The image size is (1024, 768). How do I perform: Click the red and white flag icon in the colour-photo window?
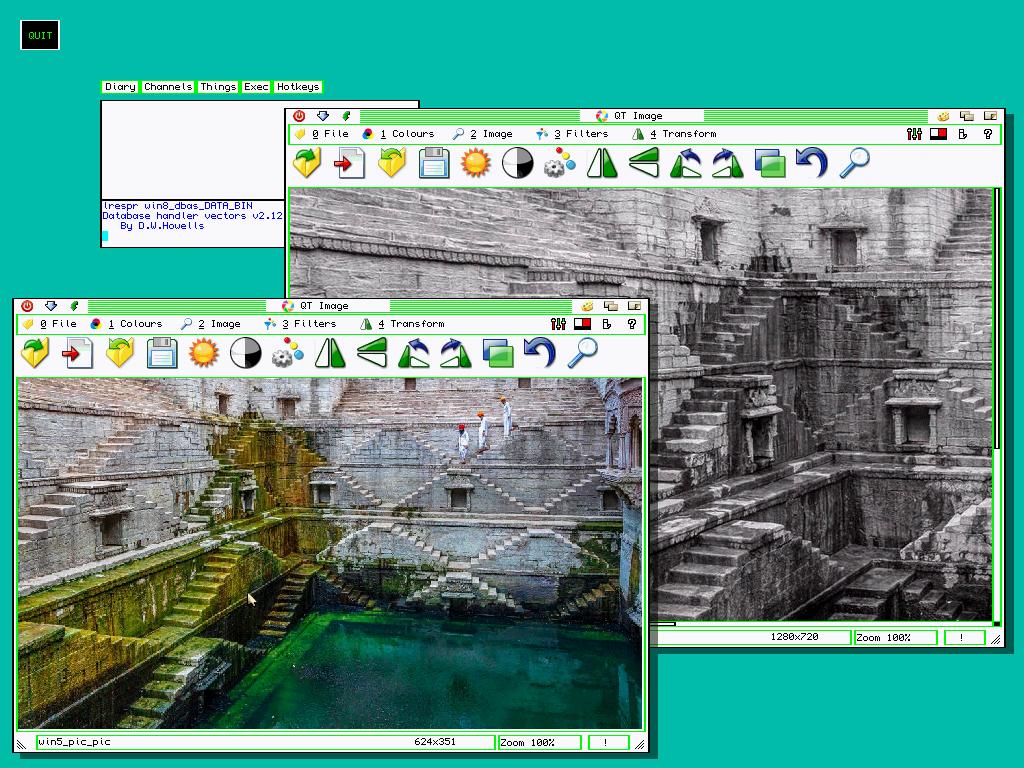click(x=583, y=324)
